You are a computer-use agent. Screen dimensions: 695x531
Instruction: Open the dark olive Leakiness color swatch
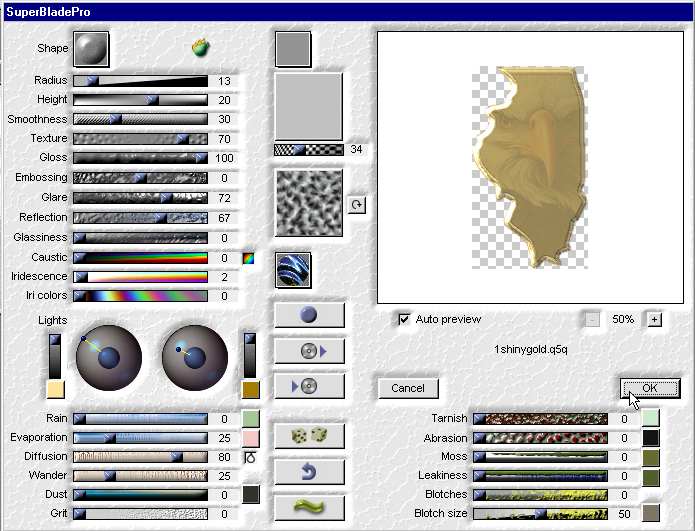(x=651, y=477)
